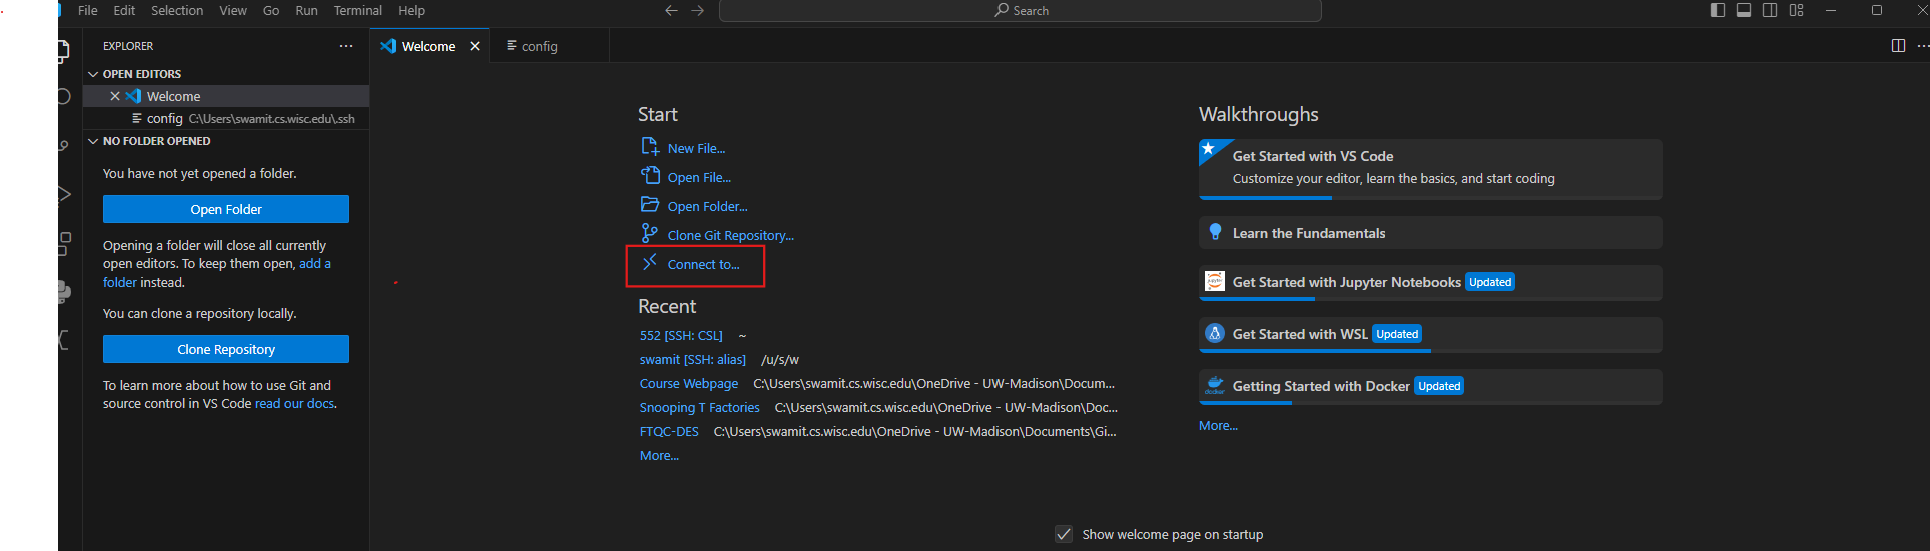This screenshot has width=1930, height=551.
Task: Click the blue Open Folder button
Action: click(x=226, y=209)
